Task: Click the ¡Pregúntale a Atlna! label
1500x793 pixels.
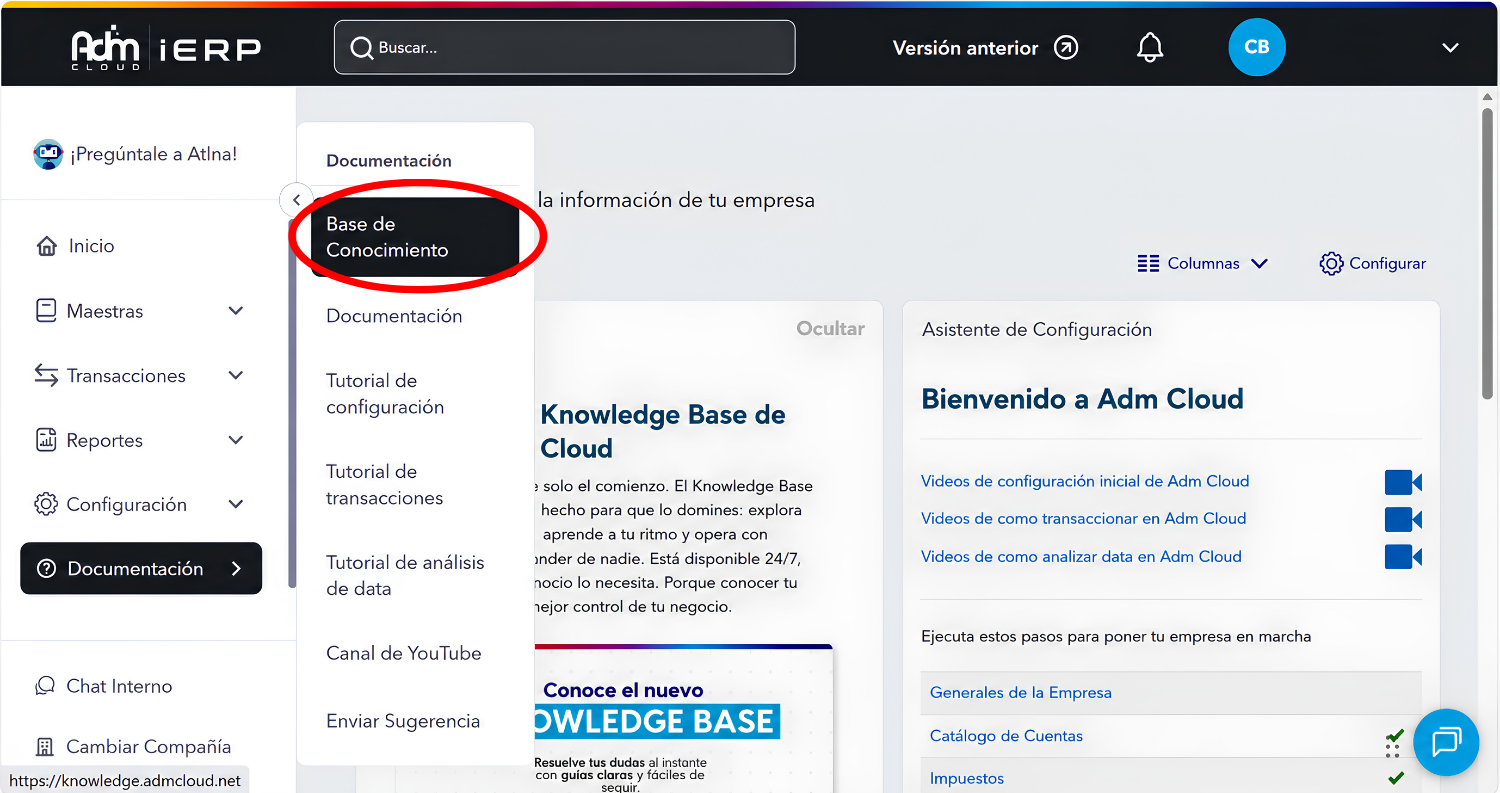Action: click(x=154, y=154)
